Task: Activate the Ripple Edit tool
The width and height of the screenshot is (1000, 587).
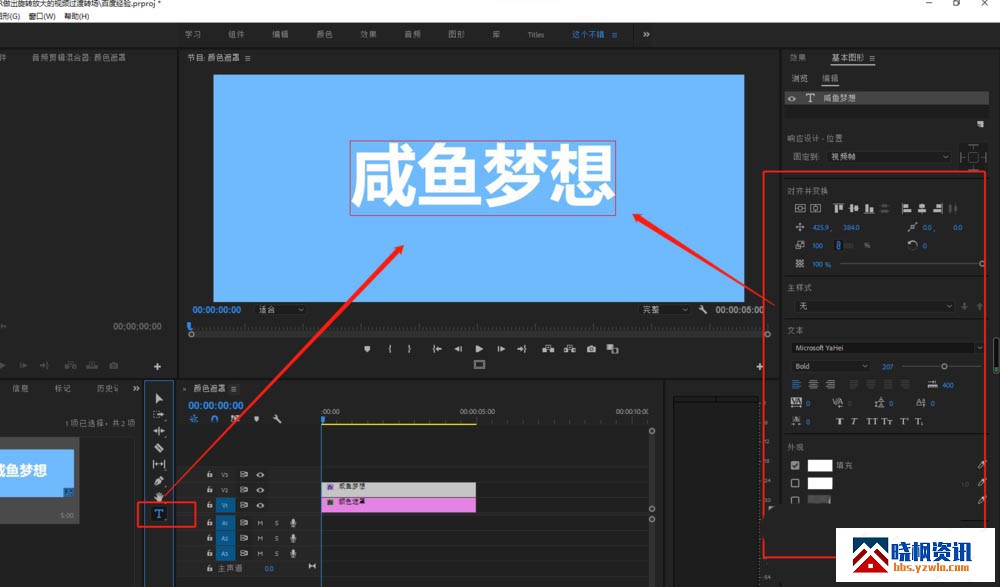Action: pyautogui.click(x=159, y=431)
